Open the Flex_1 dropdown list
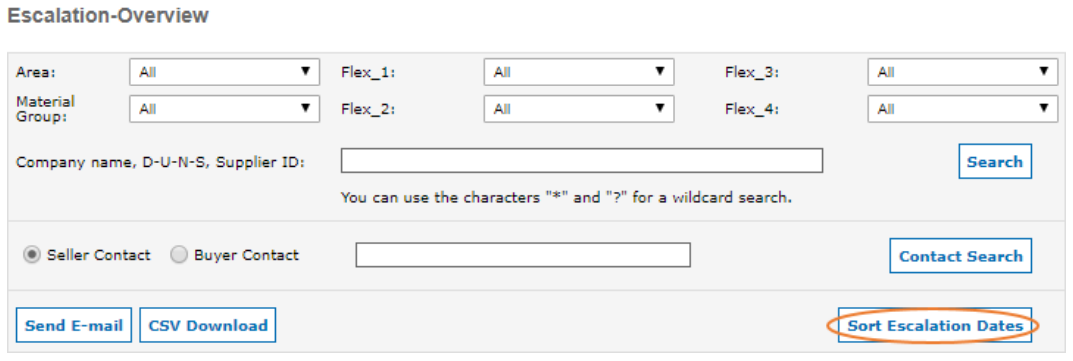 [x=579, y=72]
